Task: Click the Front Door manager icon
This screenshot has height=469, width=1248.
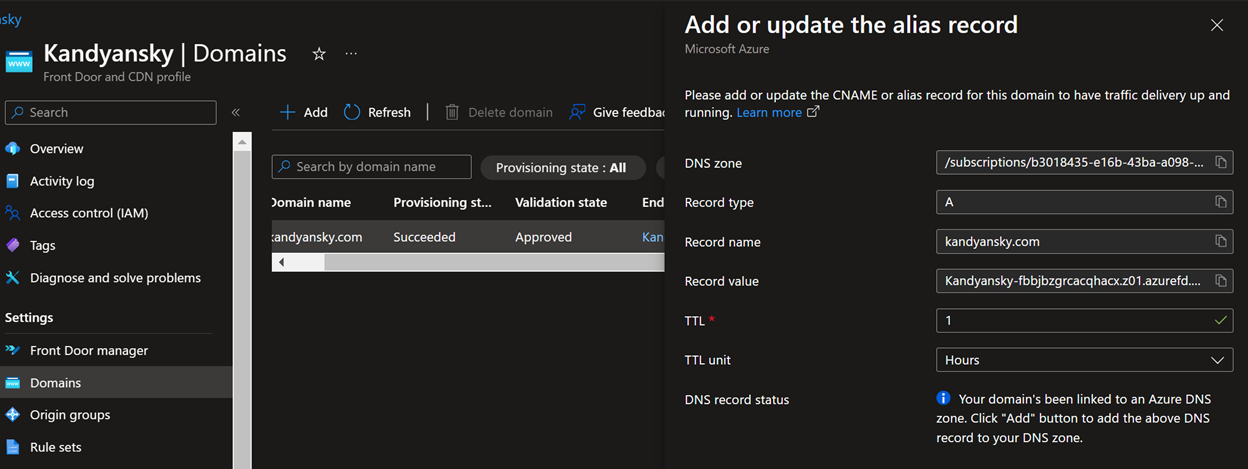Action: (x=13, y=350)
